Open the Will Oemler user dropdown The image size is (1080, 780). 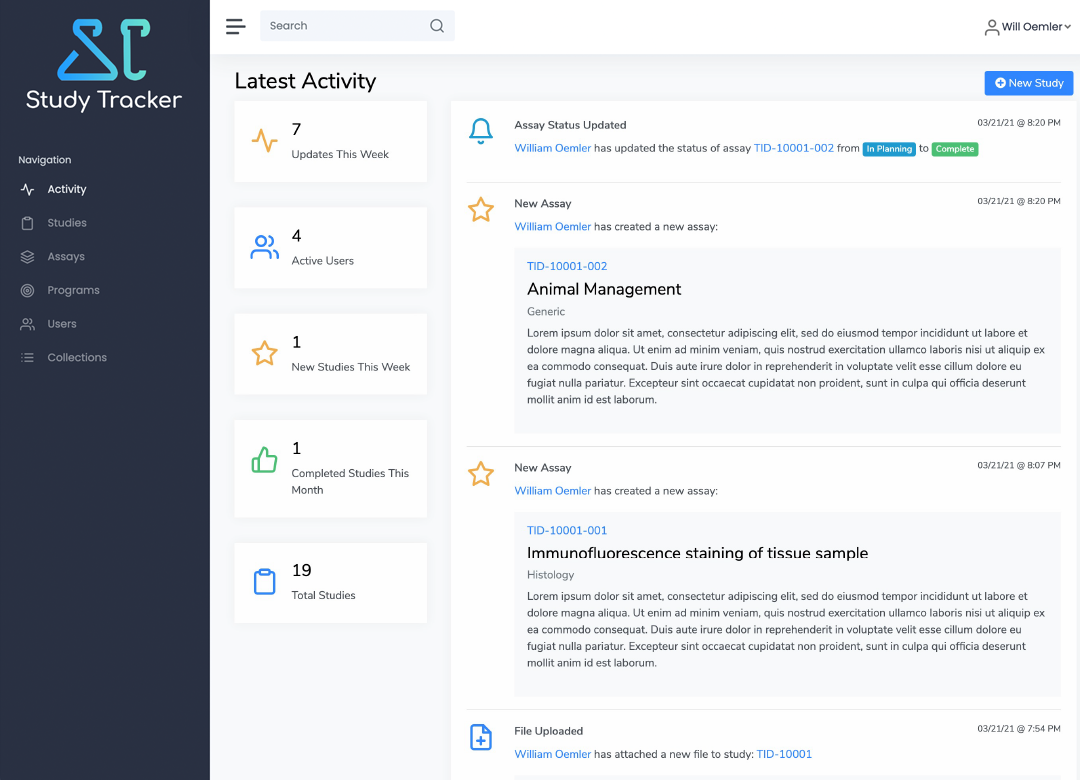pos(1027,27)
